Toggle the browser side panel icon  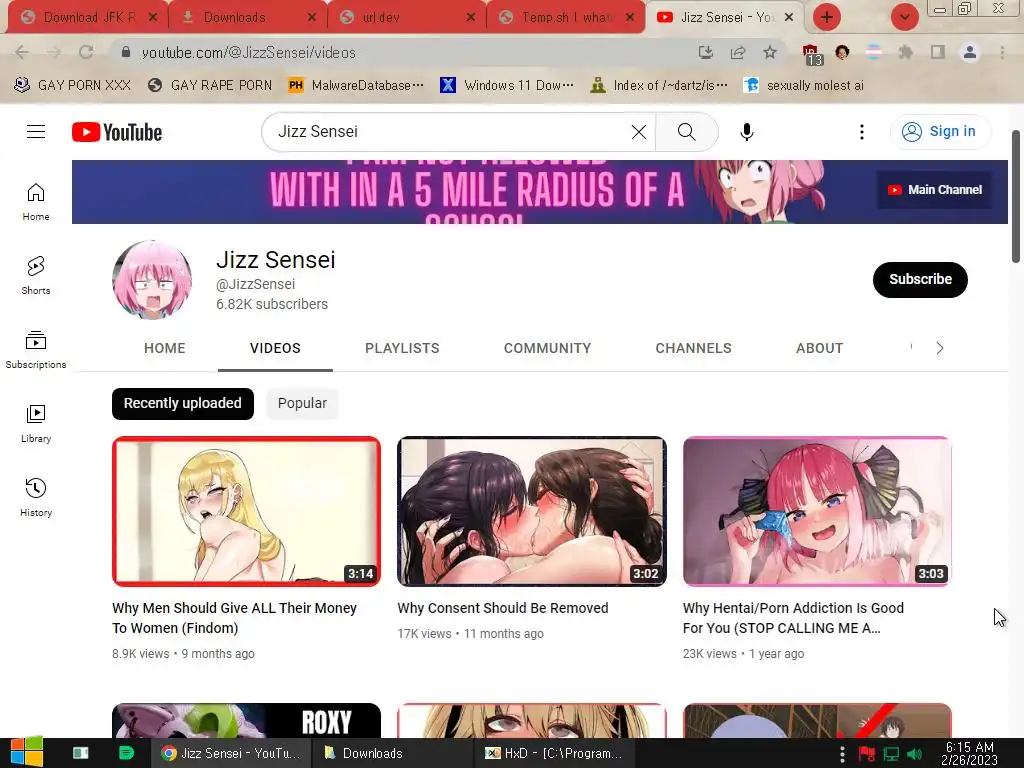tap(938, 52)
